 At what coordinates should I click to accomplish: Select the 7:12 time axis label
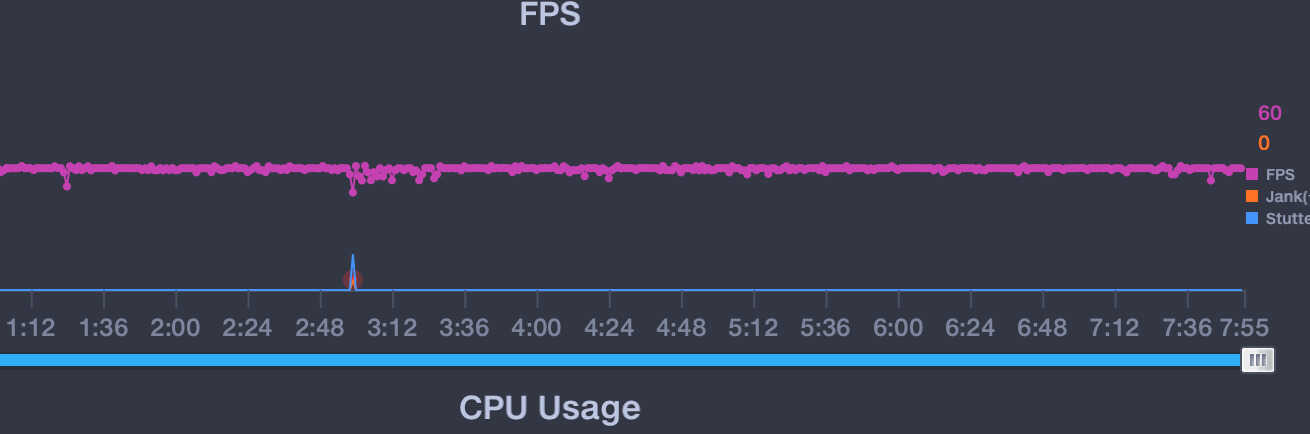click(1114, 328)
